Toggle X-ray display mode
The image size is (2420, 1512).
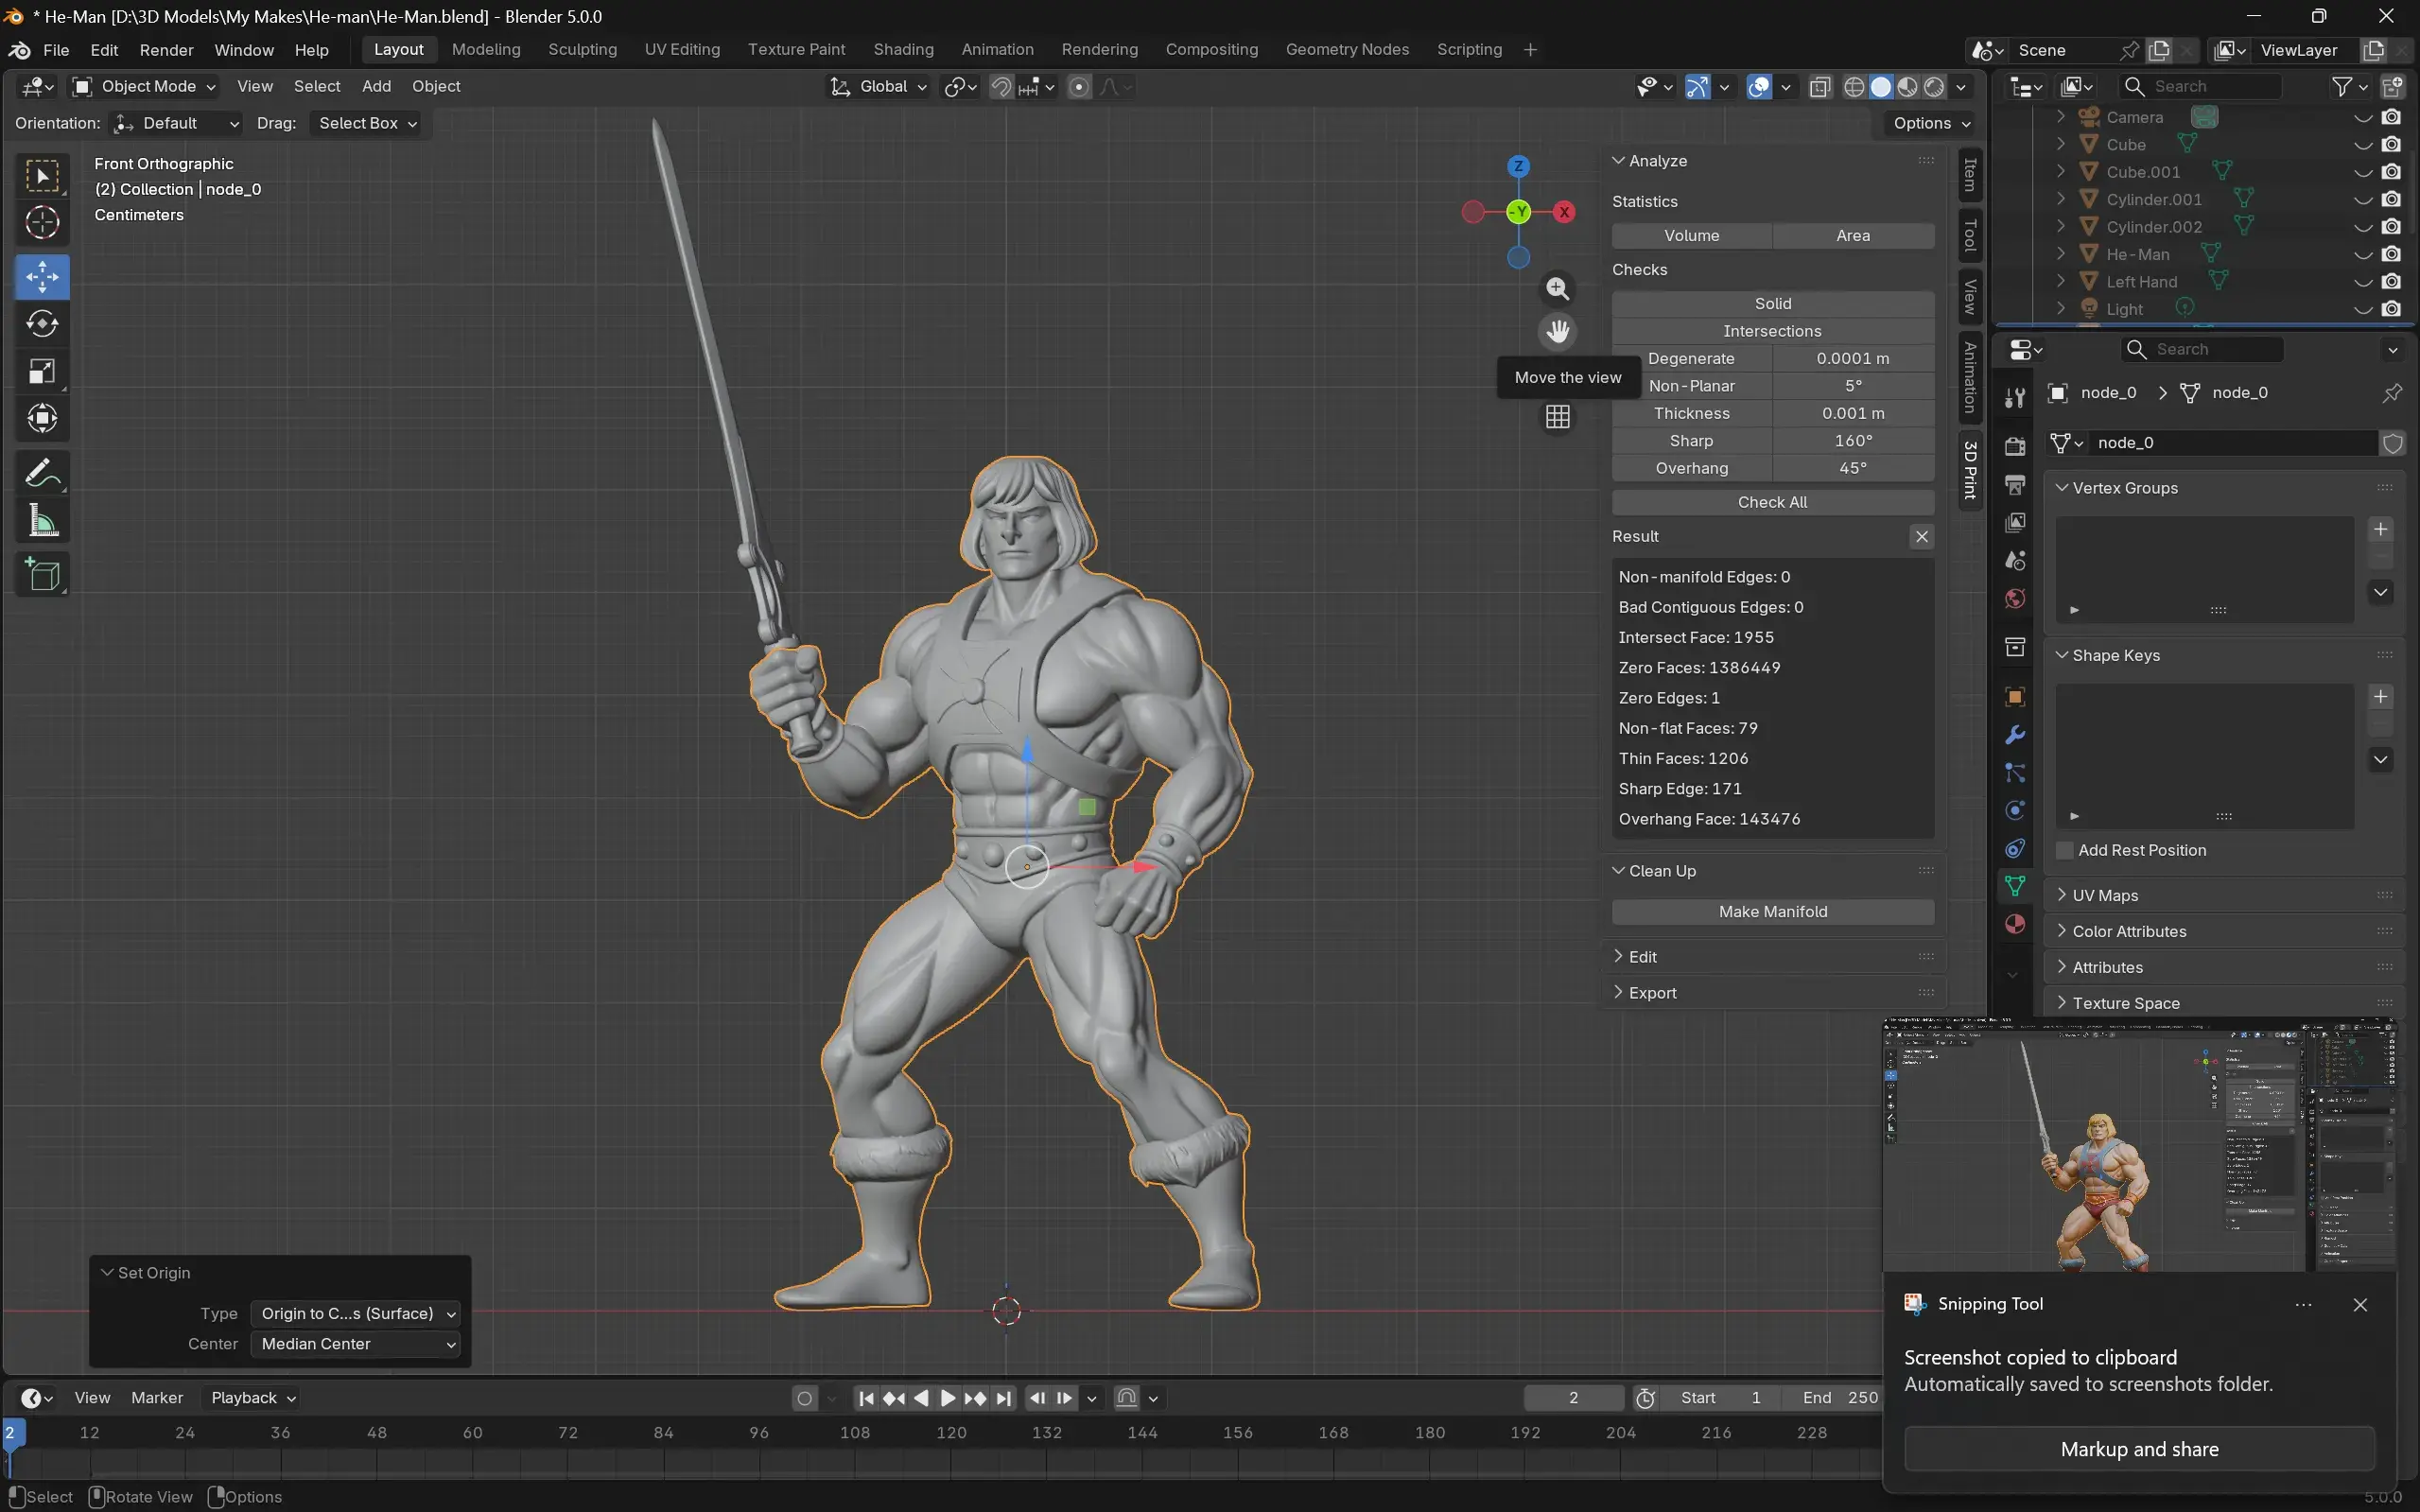(1820, 87)
